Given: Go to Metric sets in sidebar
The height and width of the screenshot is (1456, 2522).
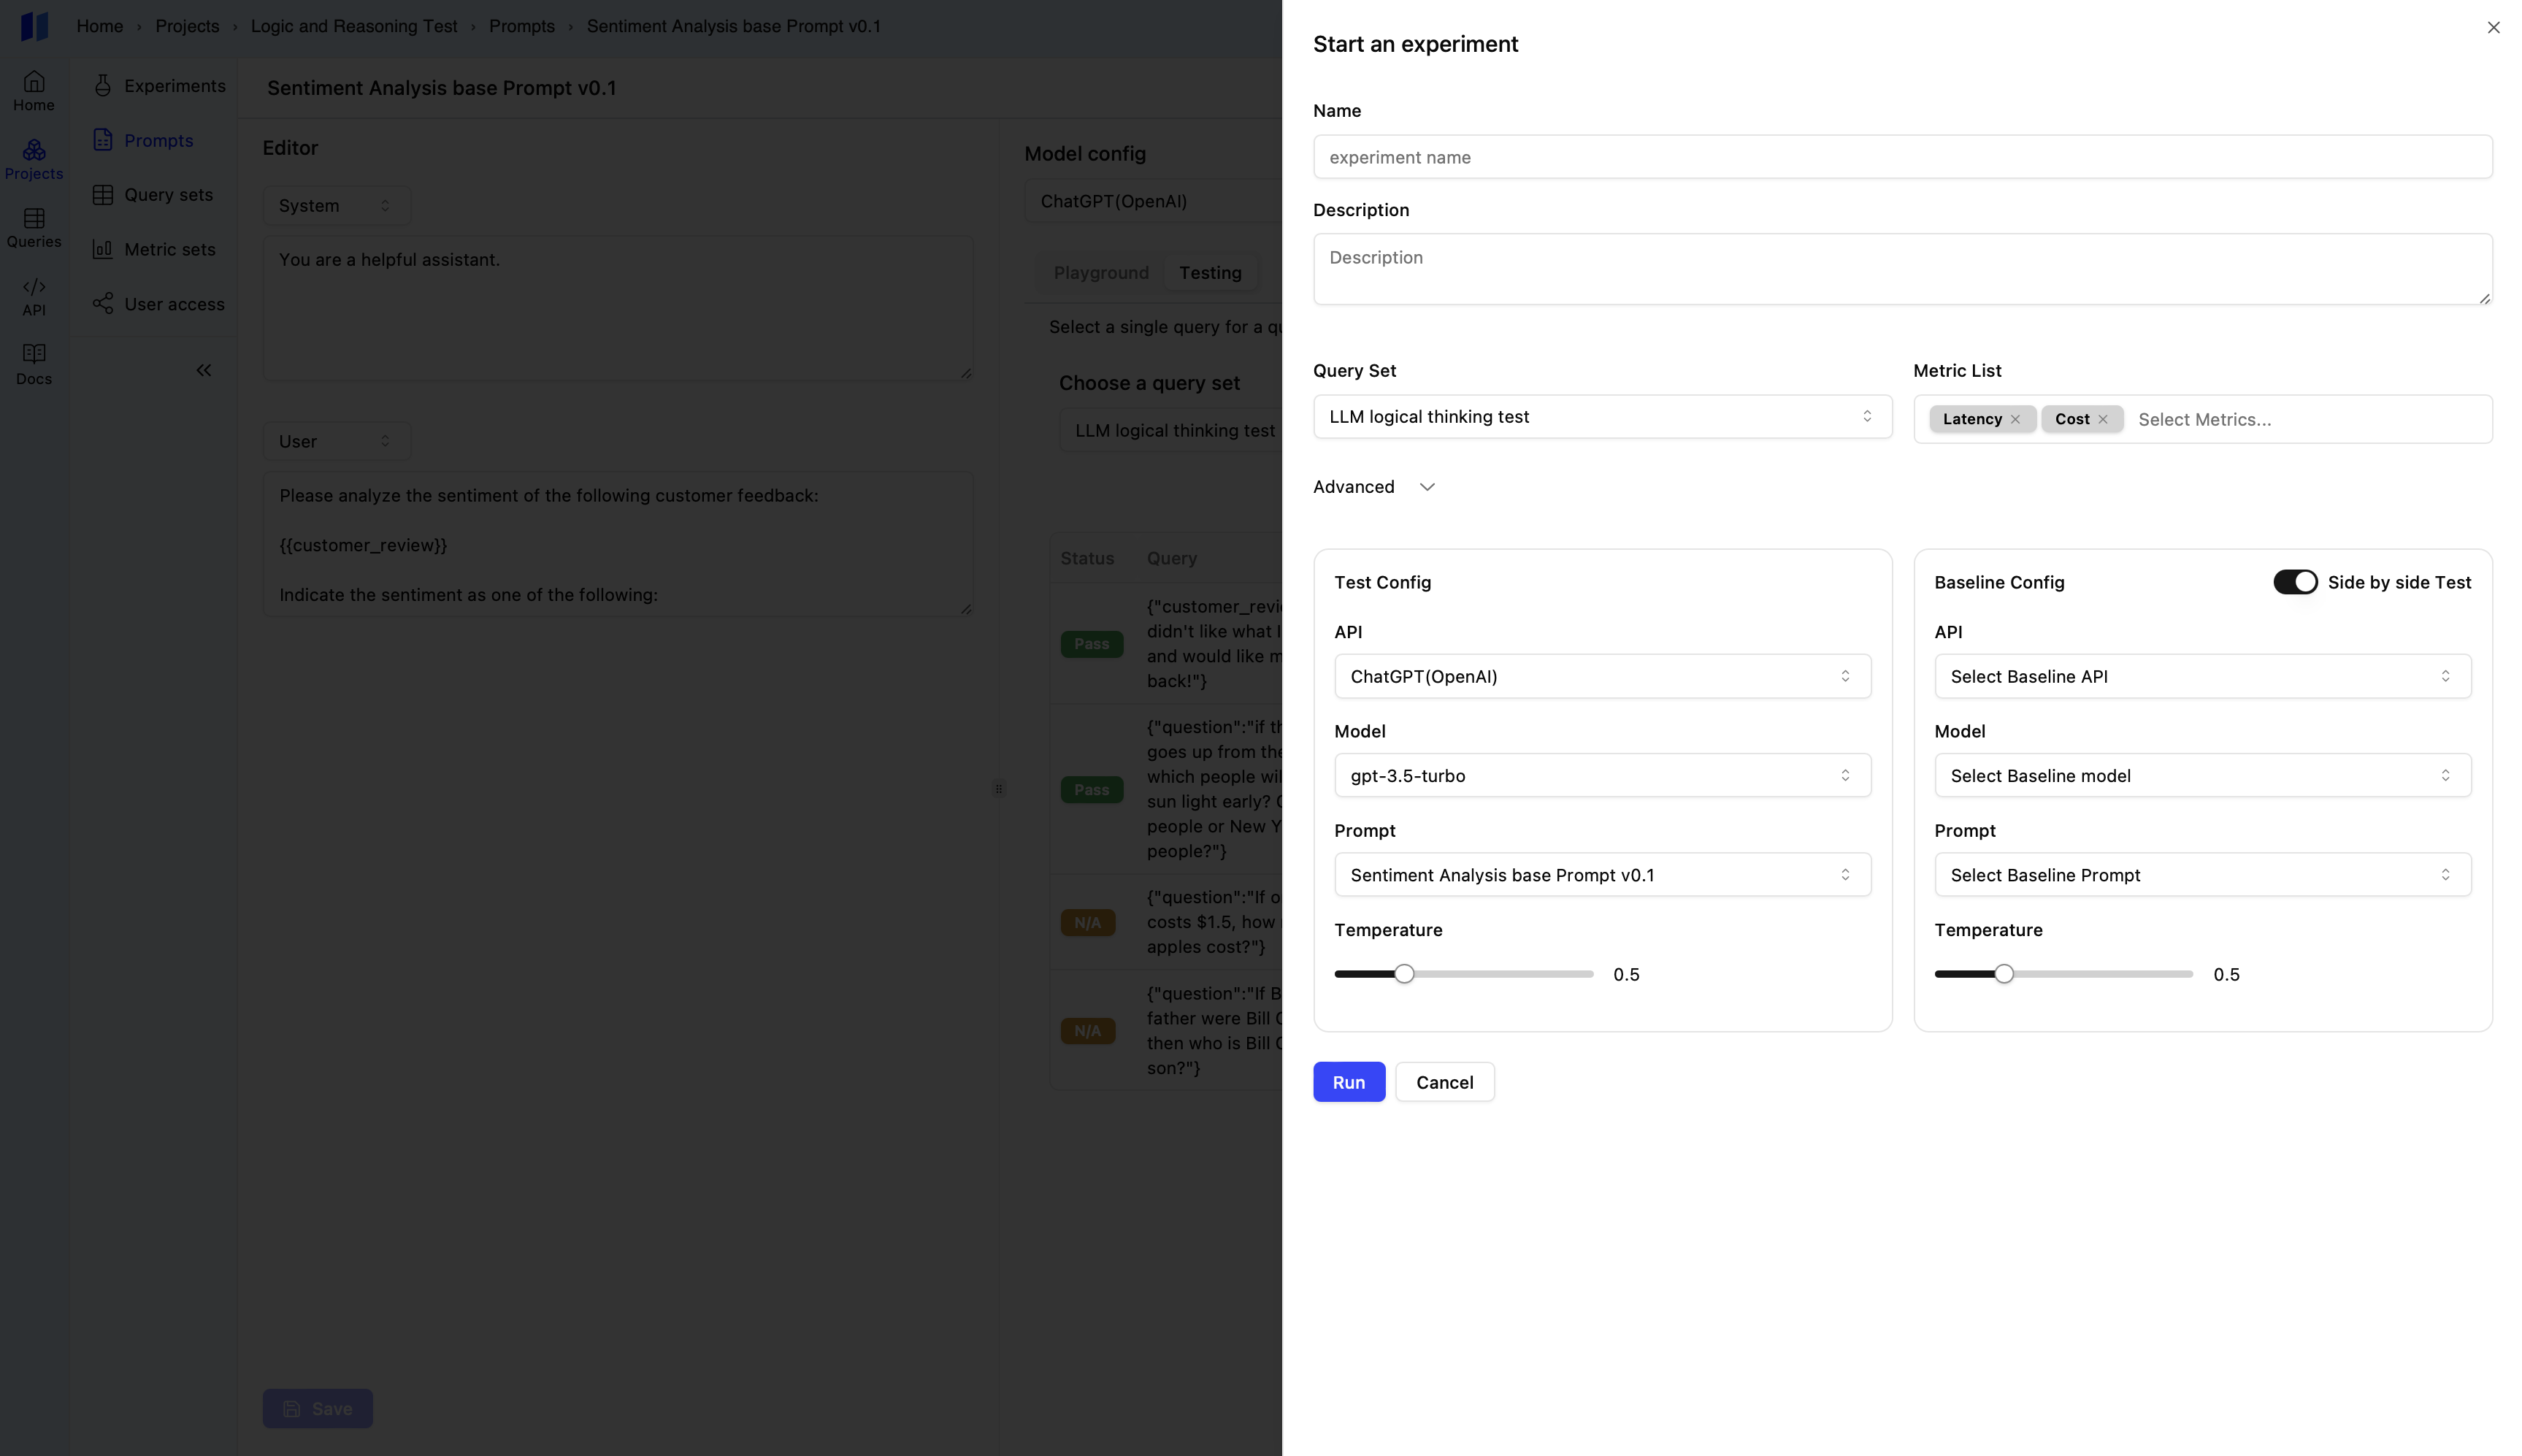Looking at the screenshot, I should (x=169, y=250).
